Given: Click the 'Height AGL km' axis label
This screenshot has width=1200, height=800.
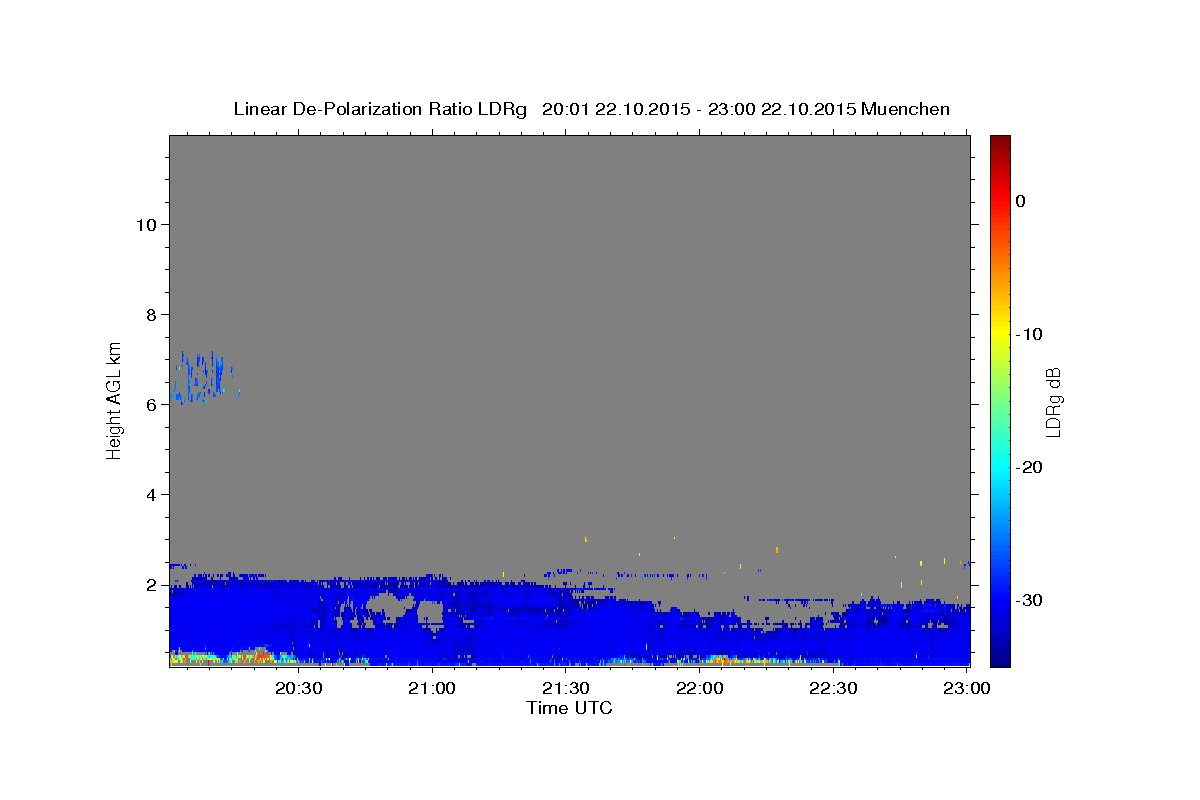Looking at the screenshot, I should point(115,399).
